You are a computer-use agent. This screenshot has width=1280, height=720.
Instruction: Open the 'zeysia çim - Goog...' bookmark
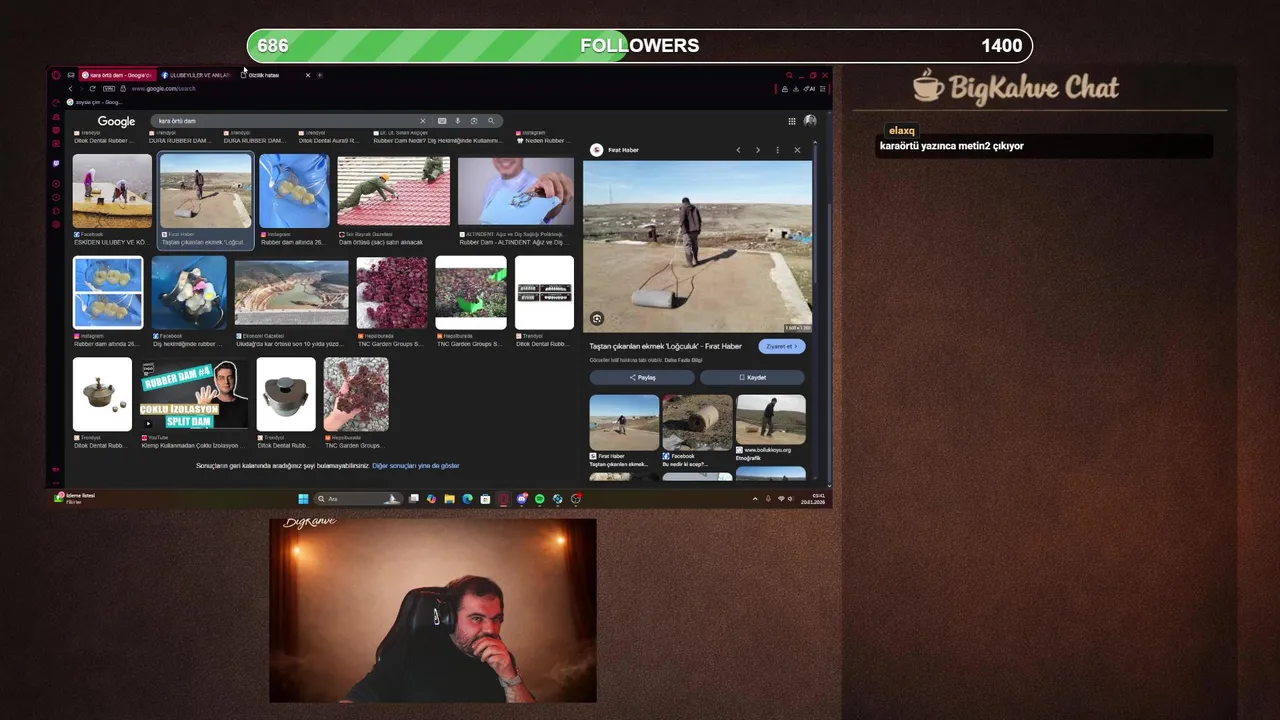click(95, 102)
